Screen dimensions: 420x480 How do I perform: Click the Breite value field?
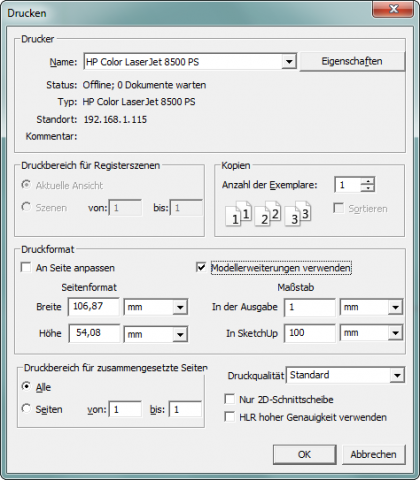click(x=94, y=306)
